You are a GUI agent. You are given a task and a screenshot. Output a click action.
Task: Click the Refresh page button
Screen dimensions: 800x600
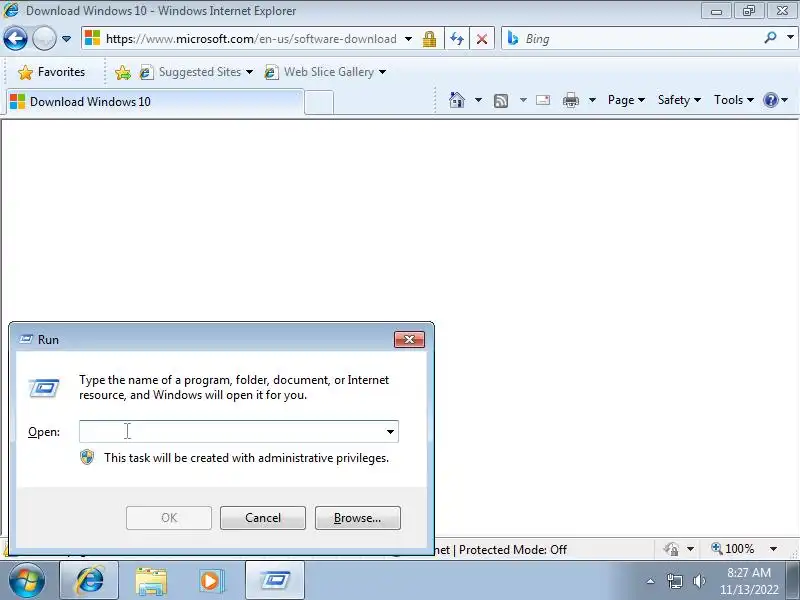pyautogui.click(x=457, y=39)
